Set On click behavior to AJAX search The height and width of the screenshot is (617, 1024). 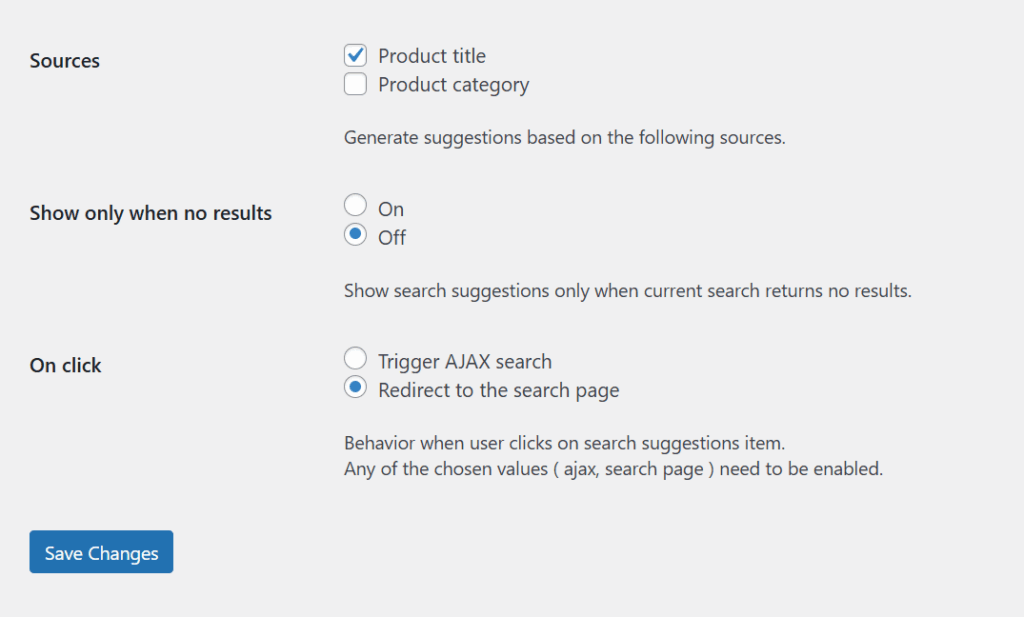pyautogui.click(x=355, y=357)
